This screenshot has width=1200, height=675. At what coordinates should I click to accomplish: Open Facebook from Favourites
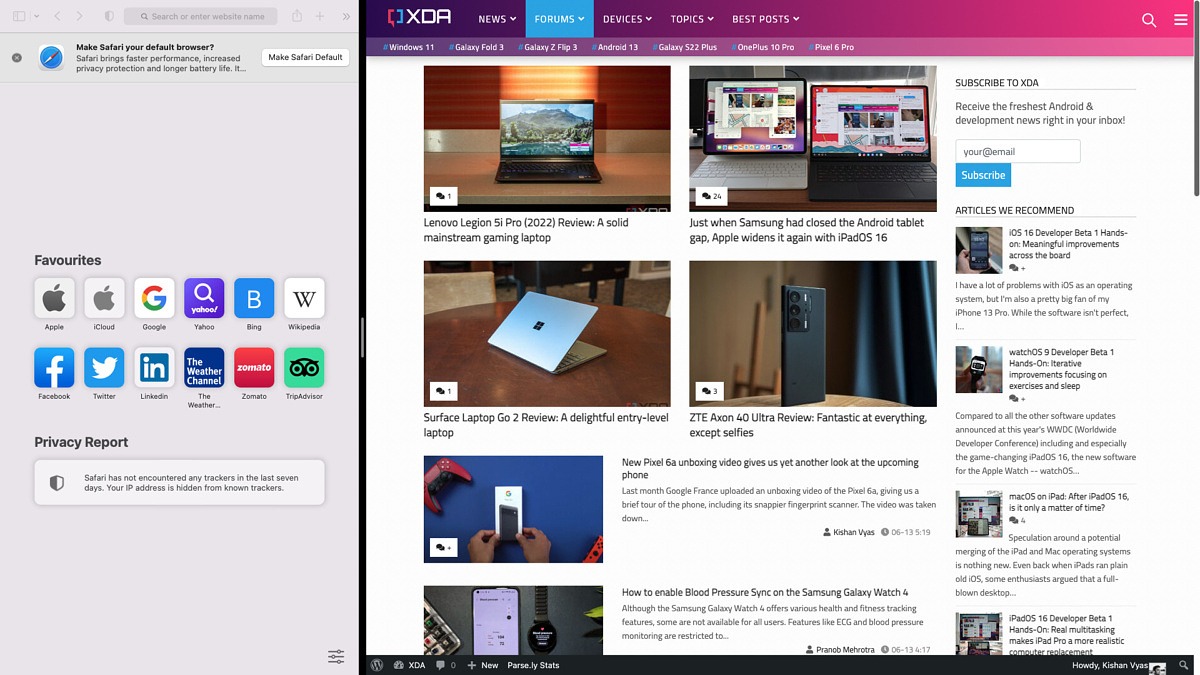coord(54,368)
